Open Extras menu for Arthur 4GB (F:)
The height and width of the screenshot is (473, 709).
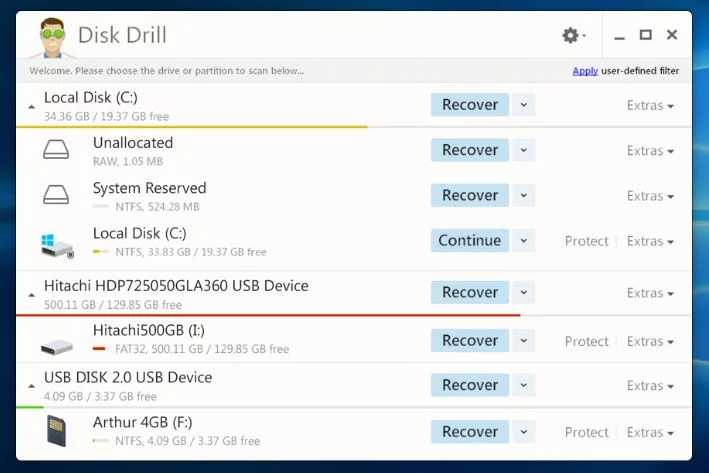tap(650, 432)
